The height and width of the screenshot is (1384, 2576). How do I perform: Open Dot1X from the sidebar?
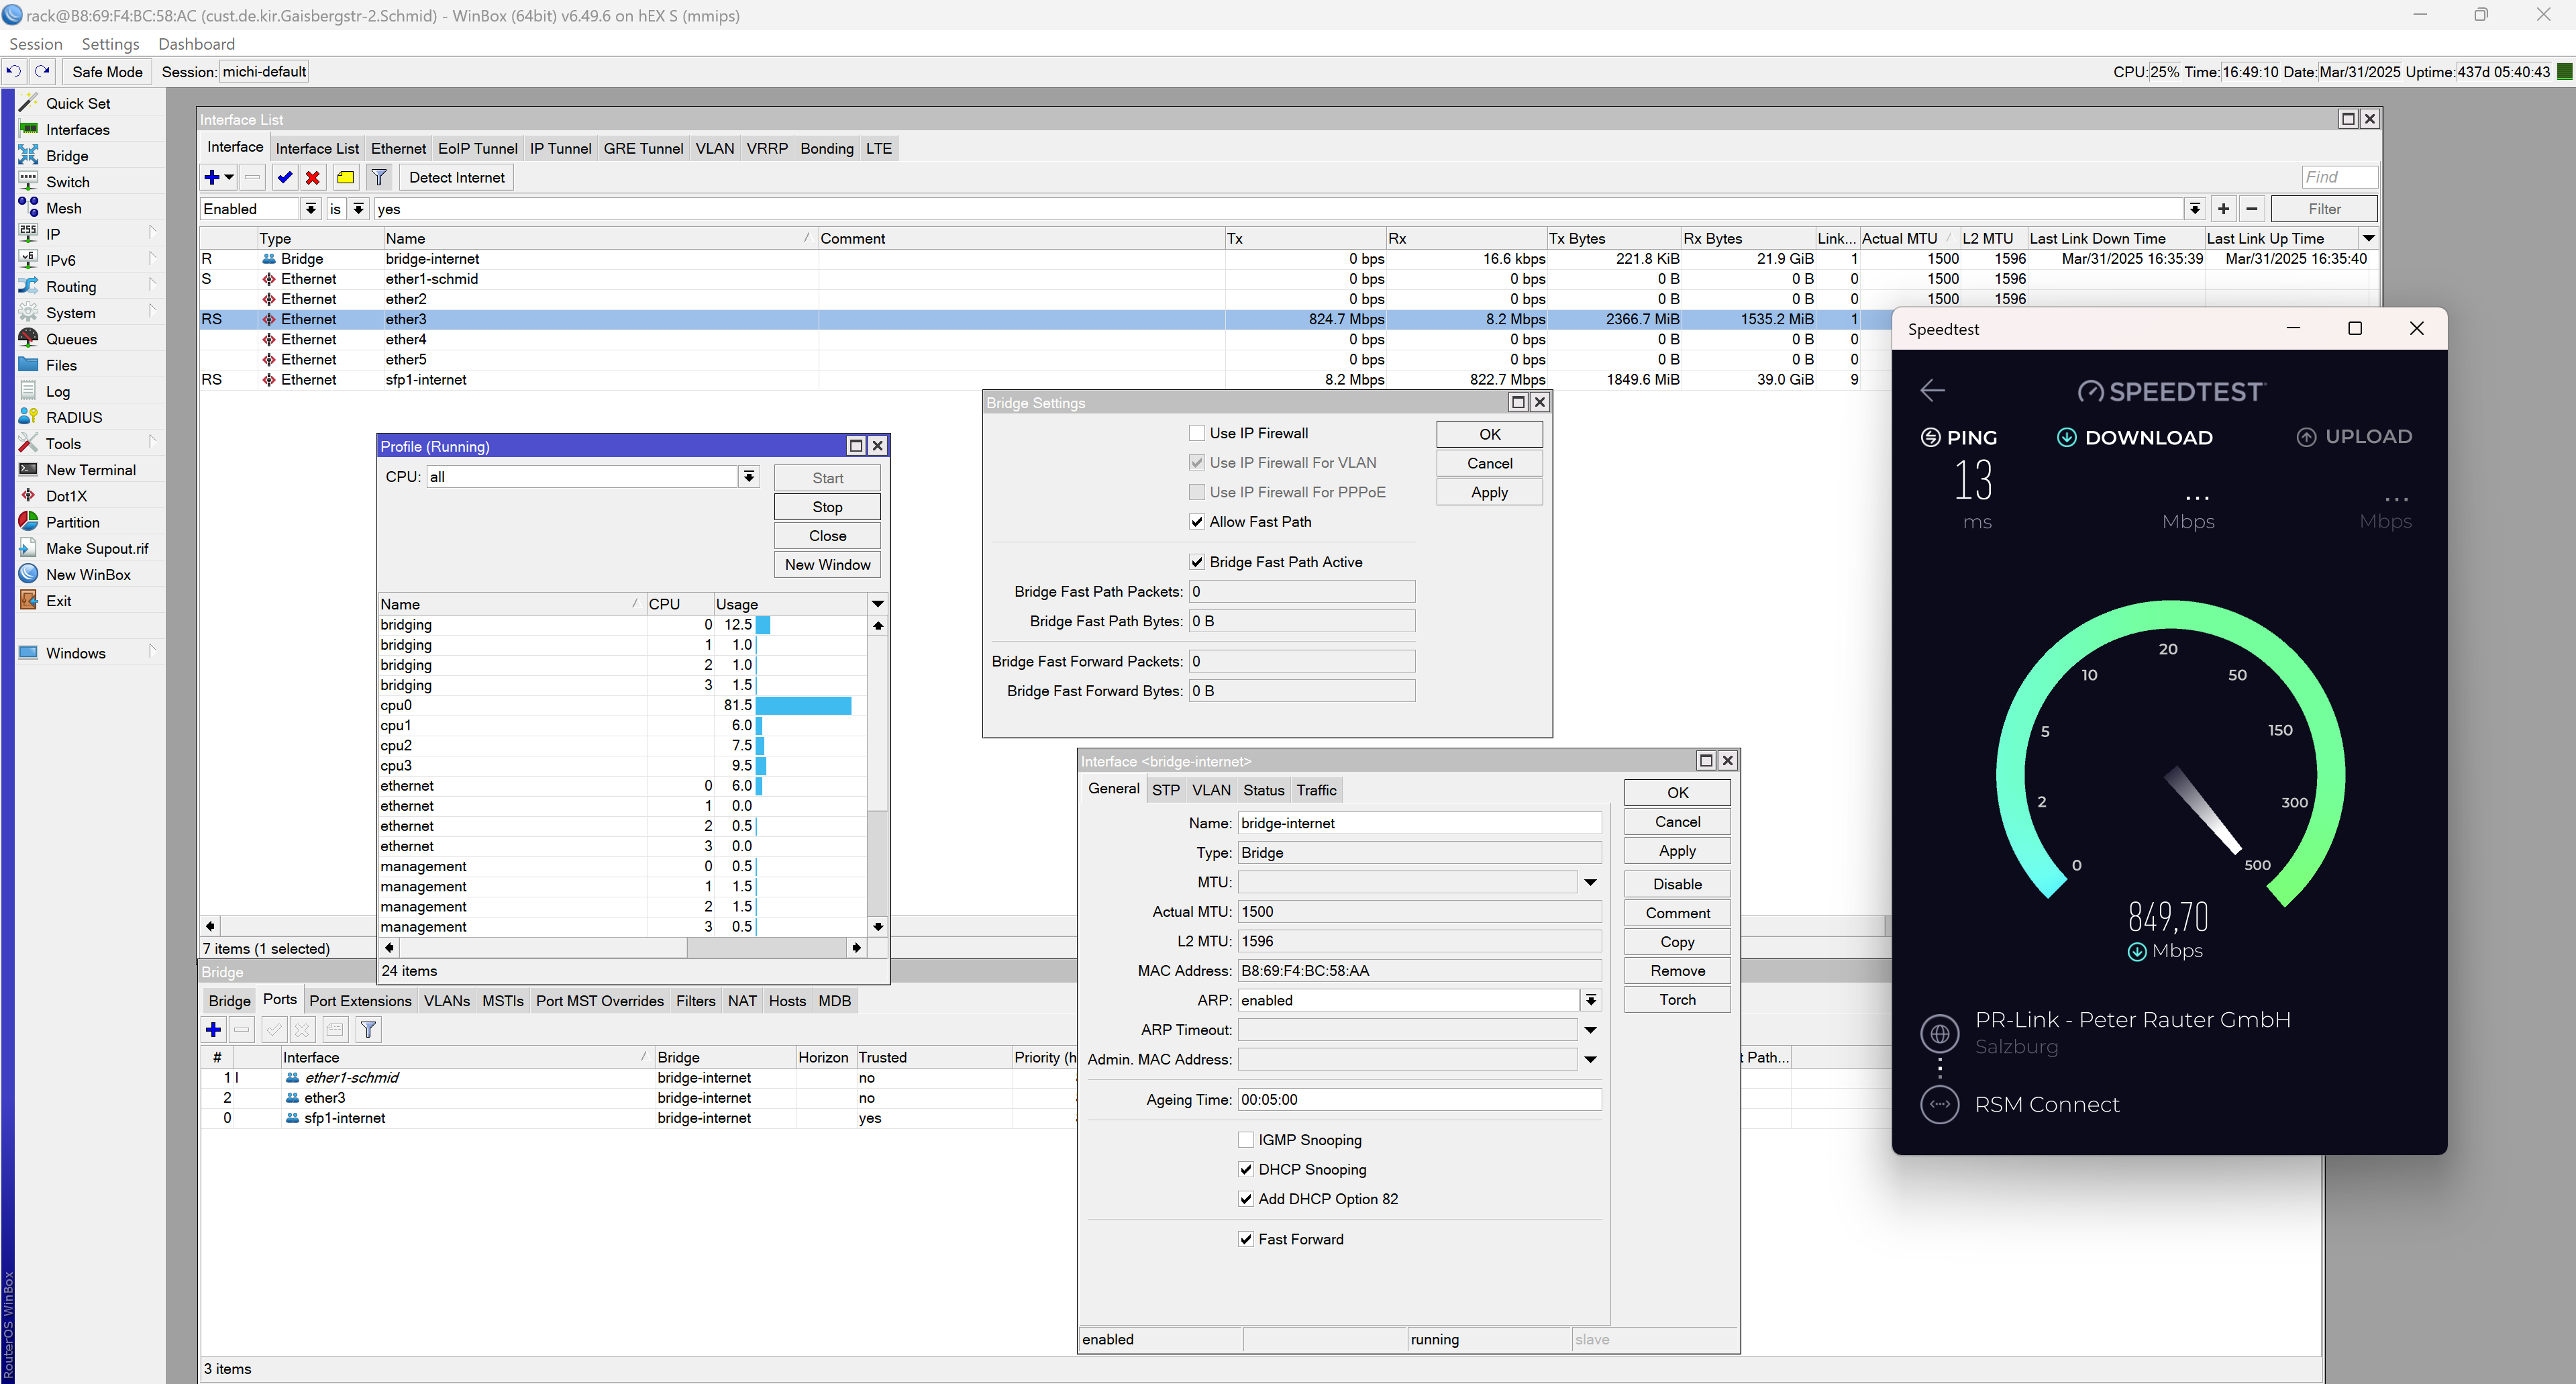coord(66,495)
